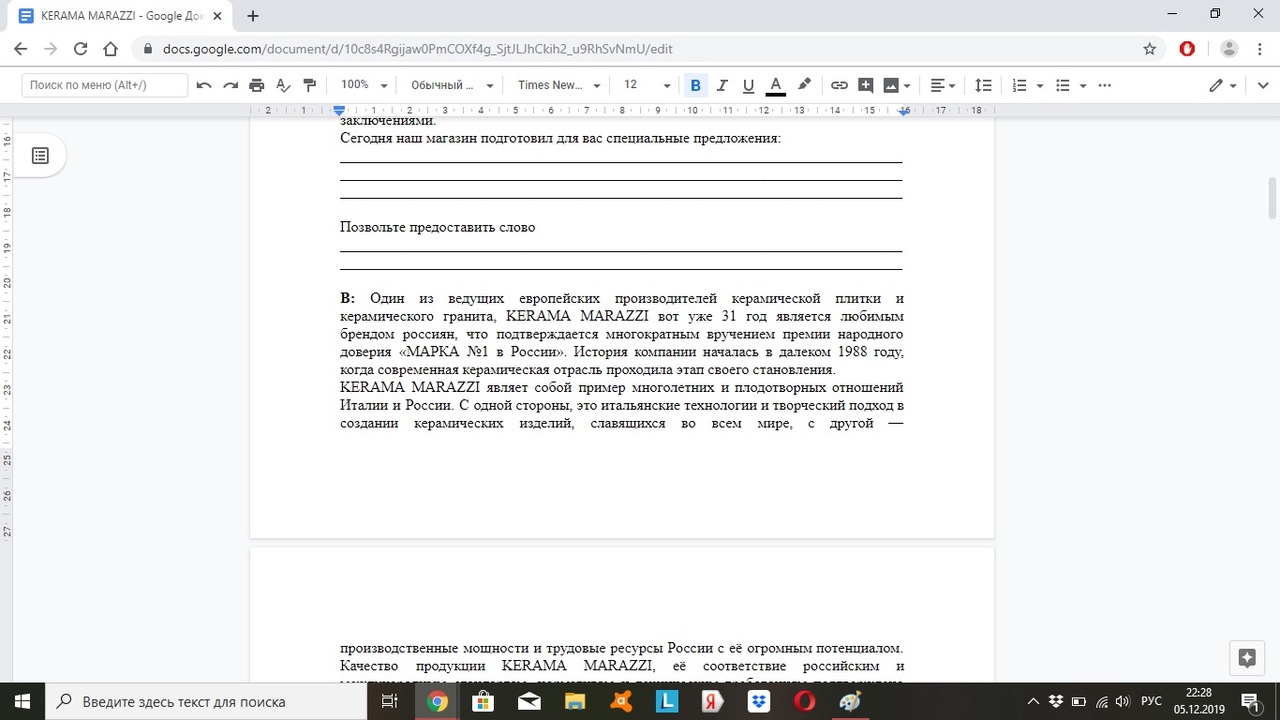Open File Explorer from taskbar
The image size is (1280, 720).
pos(575,701)
